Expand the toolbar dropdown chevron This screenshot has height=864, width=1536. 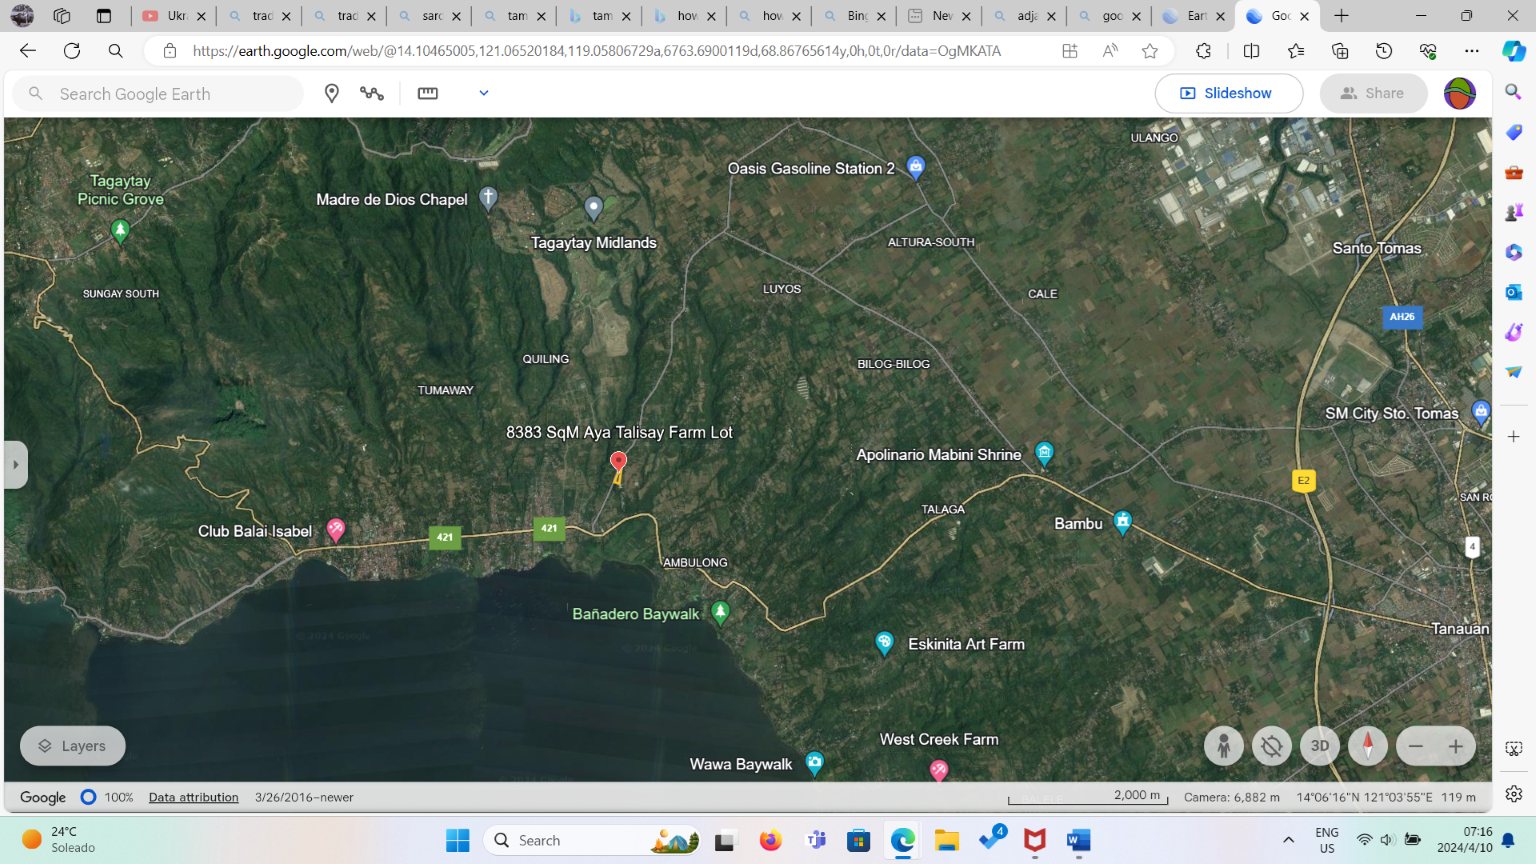pyautogui.click(x=484, y=93)
